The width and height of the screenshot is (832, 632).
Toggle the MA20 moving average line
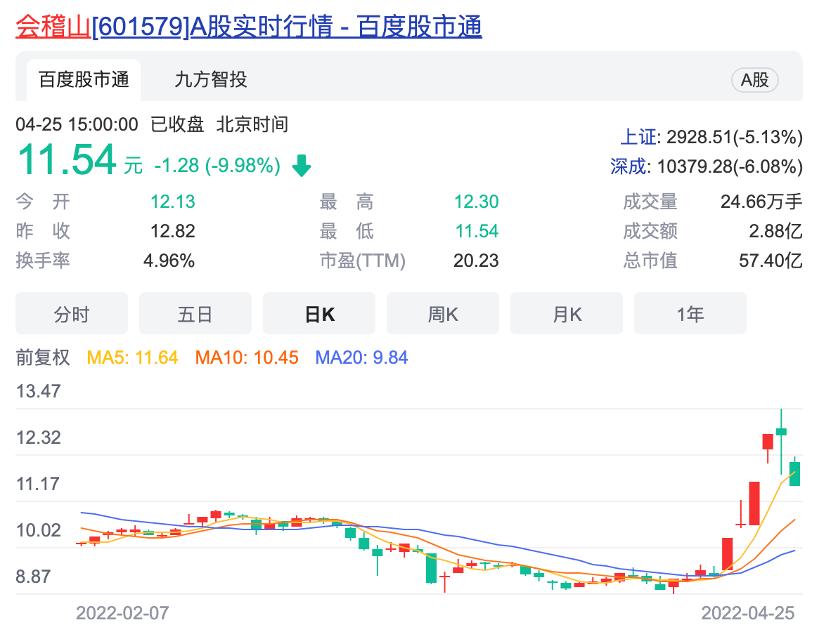pos(364,357)
